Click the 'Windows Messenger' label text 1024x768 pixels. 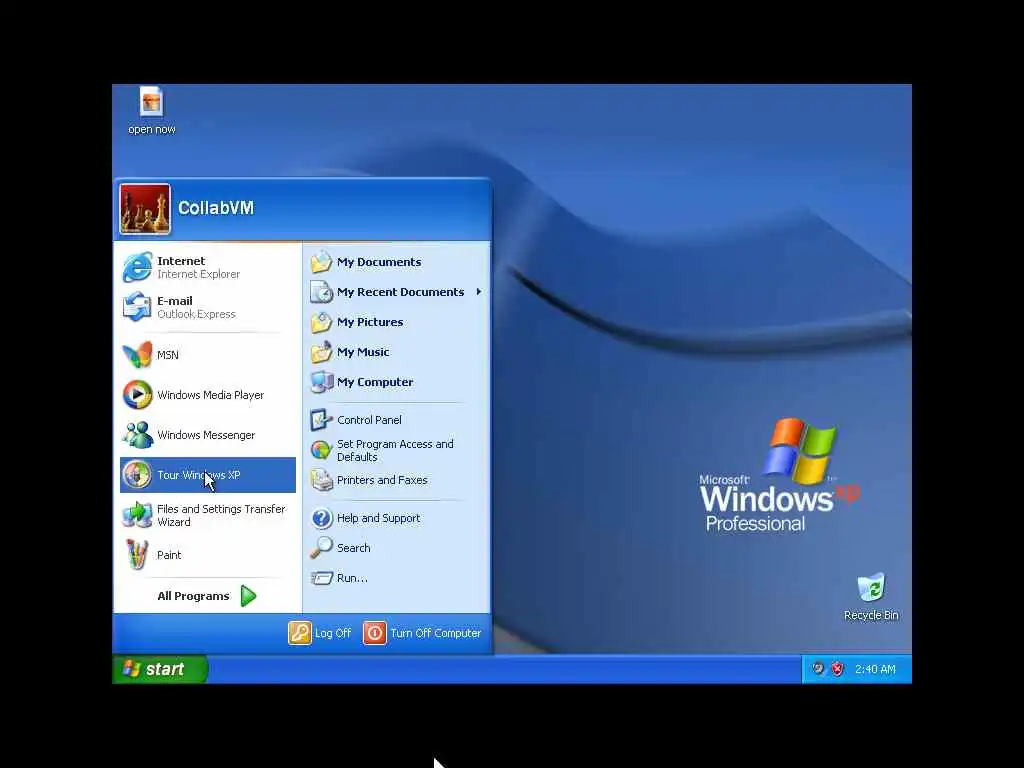206,435
